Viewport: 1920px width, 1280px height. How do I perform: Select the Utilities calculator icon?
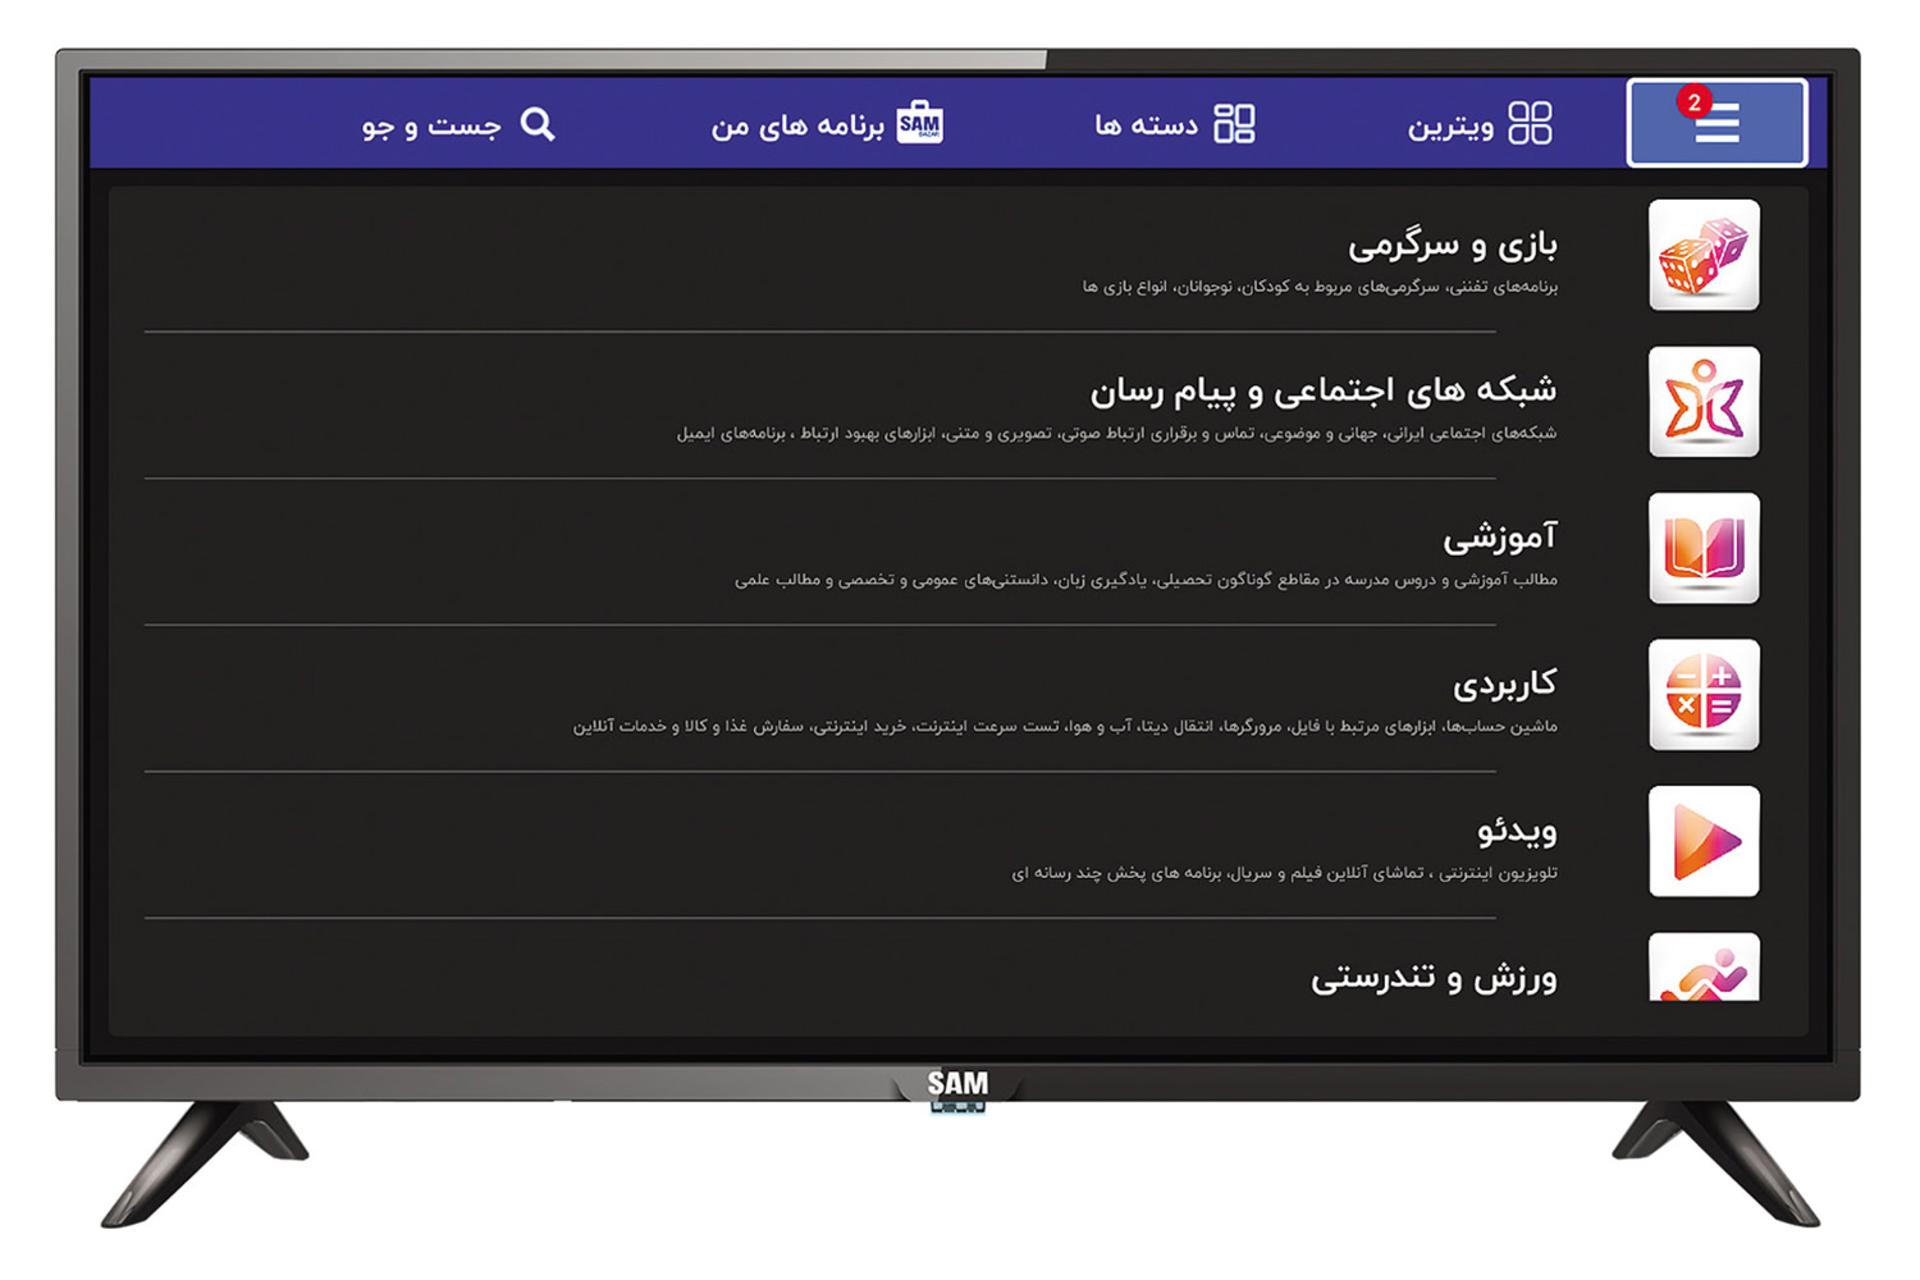(x=1703, y=695)
